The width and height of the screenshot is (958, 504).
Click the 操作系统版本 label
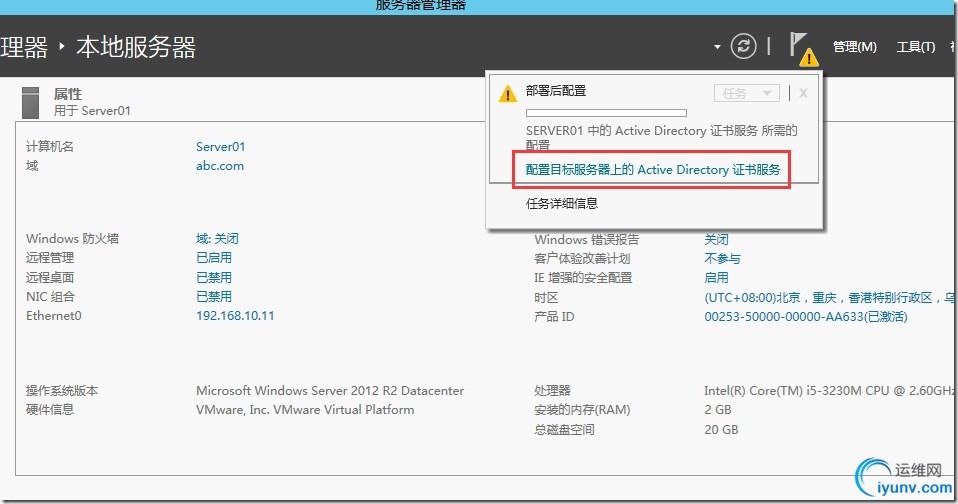(x=62, y=390)
